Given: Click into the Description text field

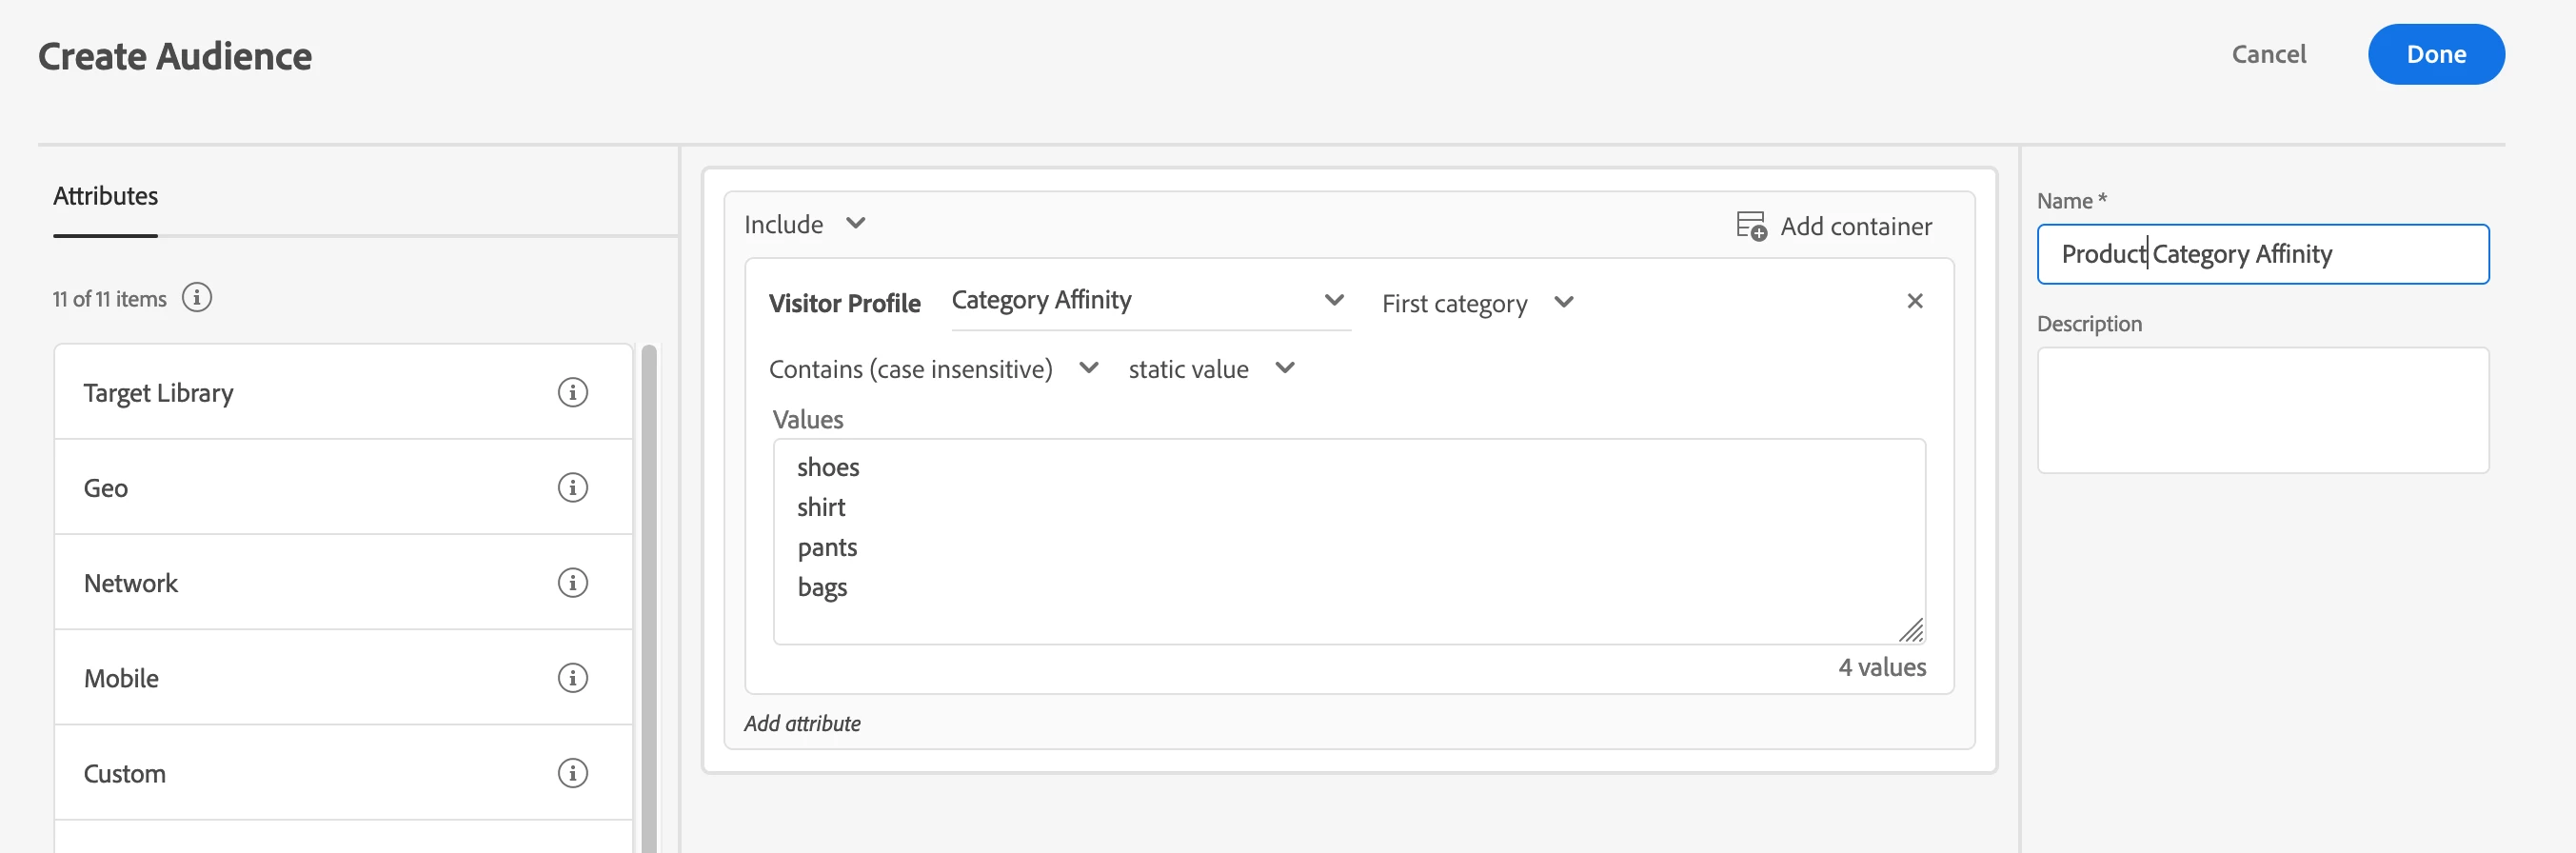Looking at the screenshot, I should coord(2262,410).
